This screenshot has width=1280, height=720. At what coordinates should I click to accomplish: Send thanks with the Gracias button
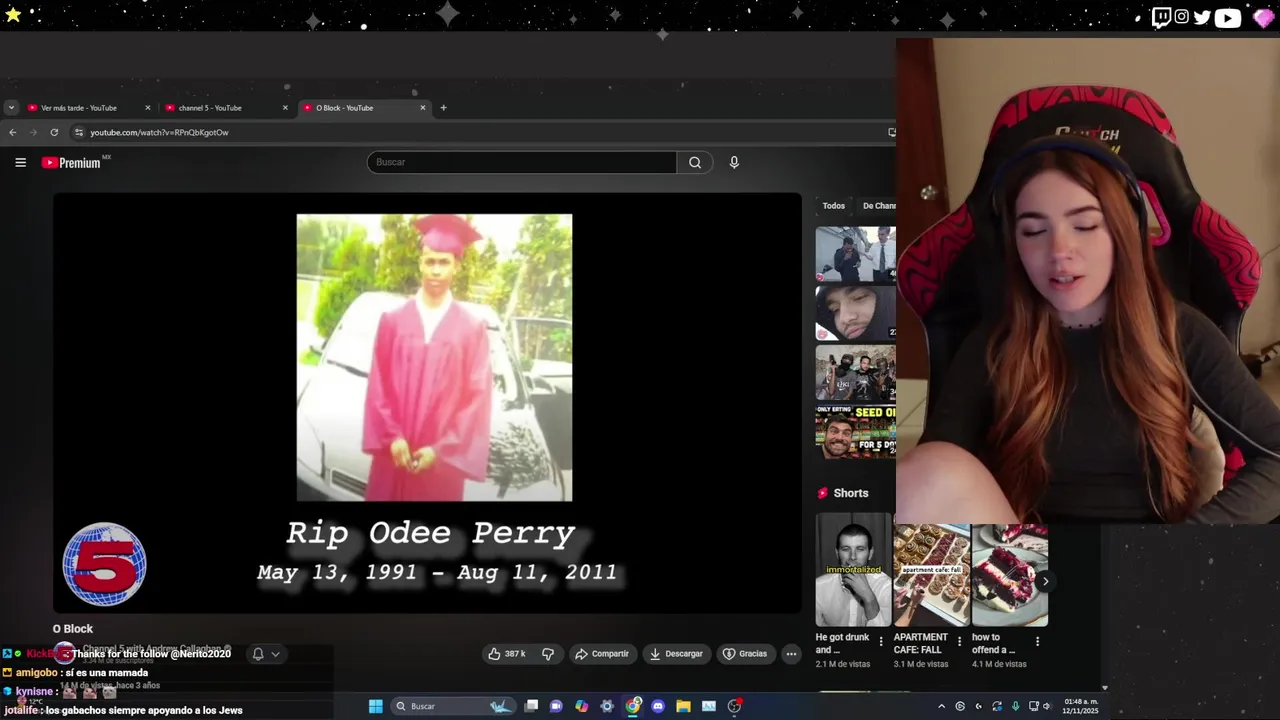tap(745, 654)
